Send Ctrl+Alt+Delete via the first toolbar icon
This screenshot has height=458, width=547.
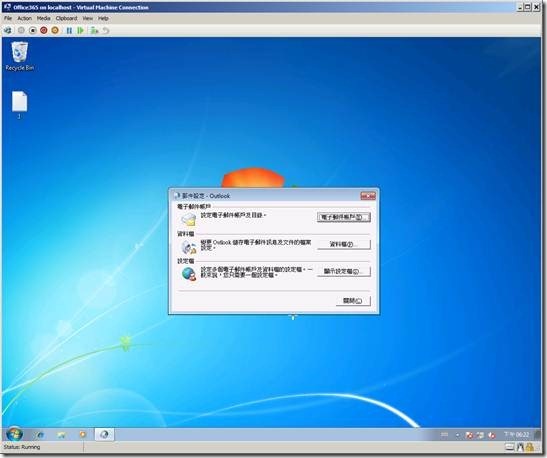(x=8, y=31)
